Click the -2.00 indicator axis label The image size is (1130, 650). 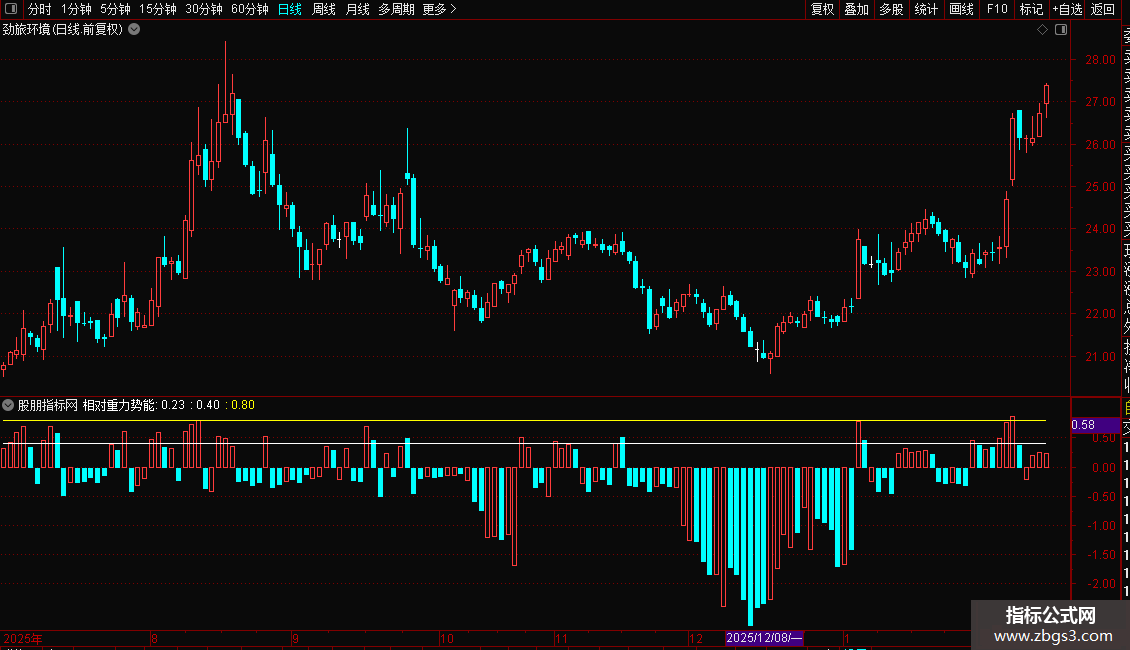coord(1102,584)
